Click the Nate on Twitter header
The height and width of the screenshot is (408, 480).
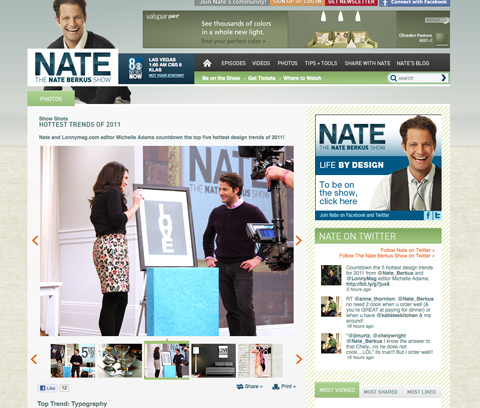coord(378,236)
